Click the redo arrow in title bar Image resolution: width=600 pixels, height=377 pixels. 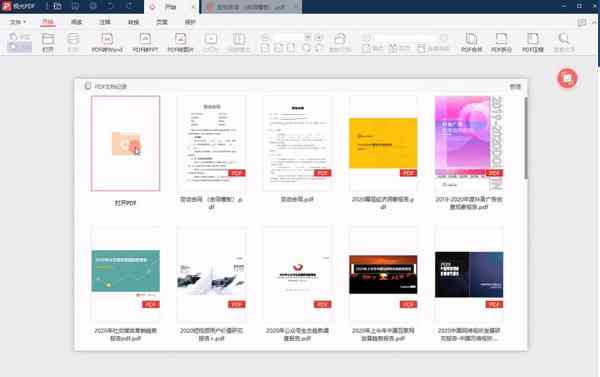(x=129, y=6)
